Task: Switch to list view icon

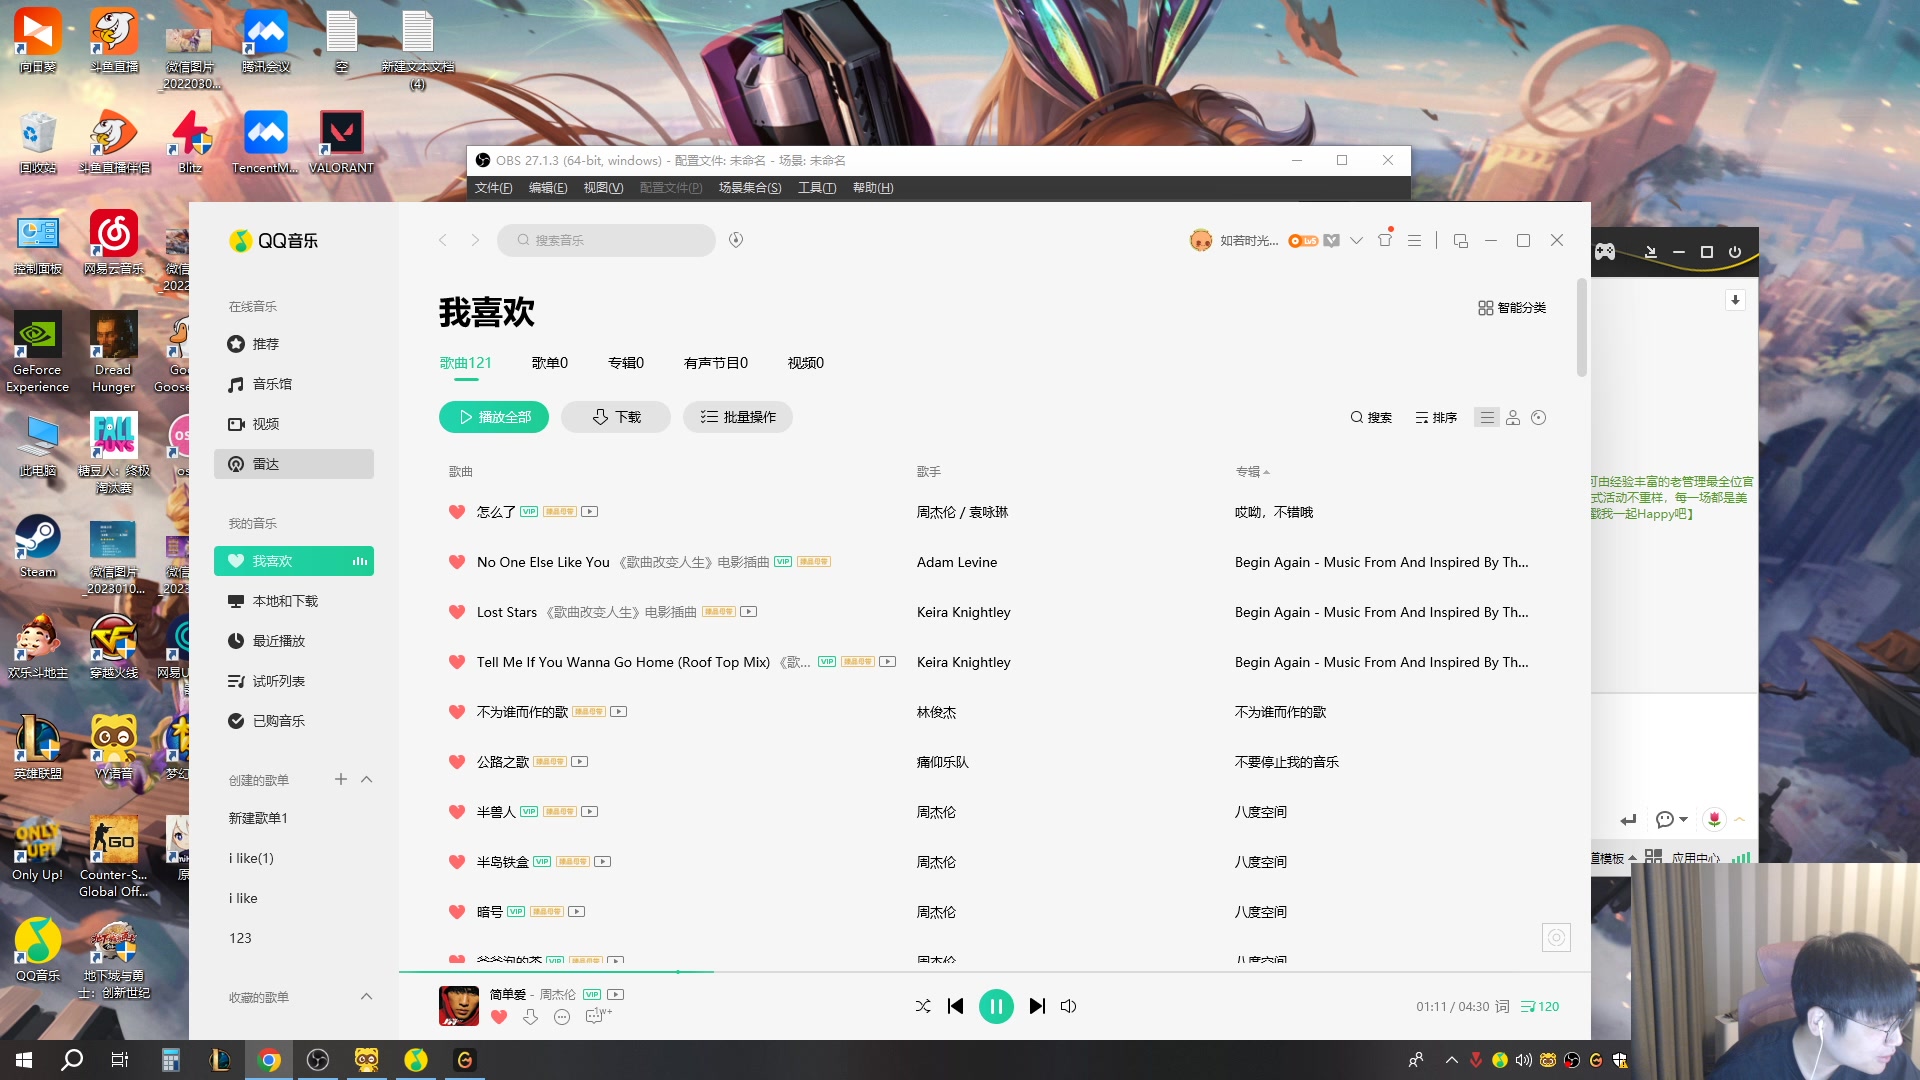Action: (x=1487, y=418)
